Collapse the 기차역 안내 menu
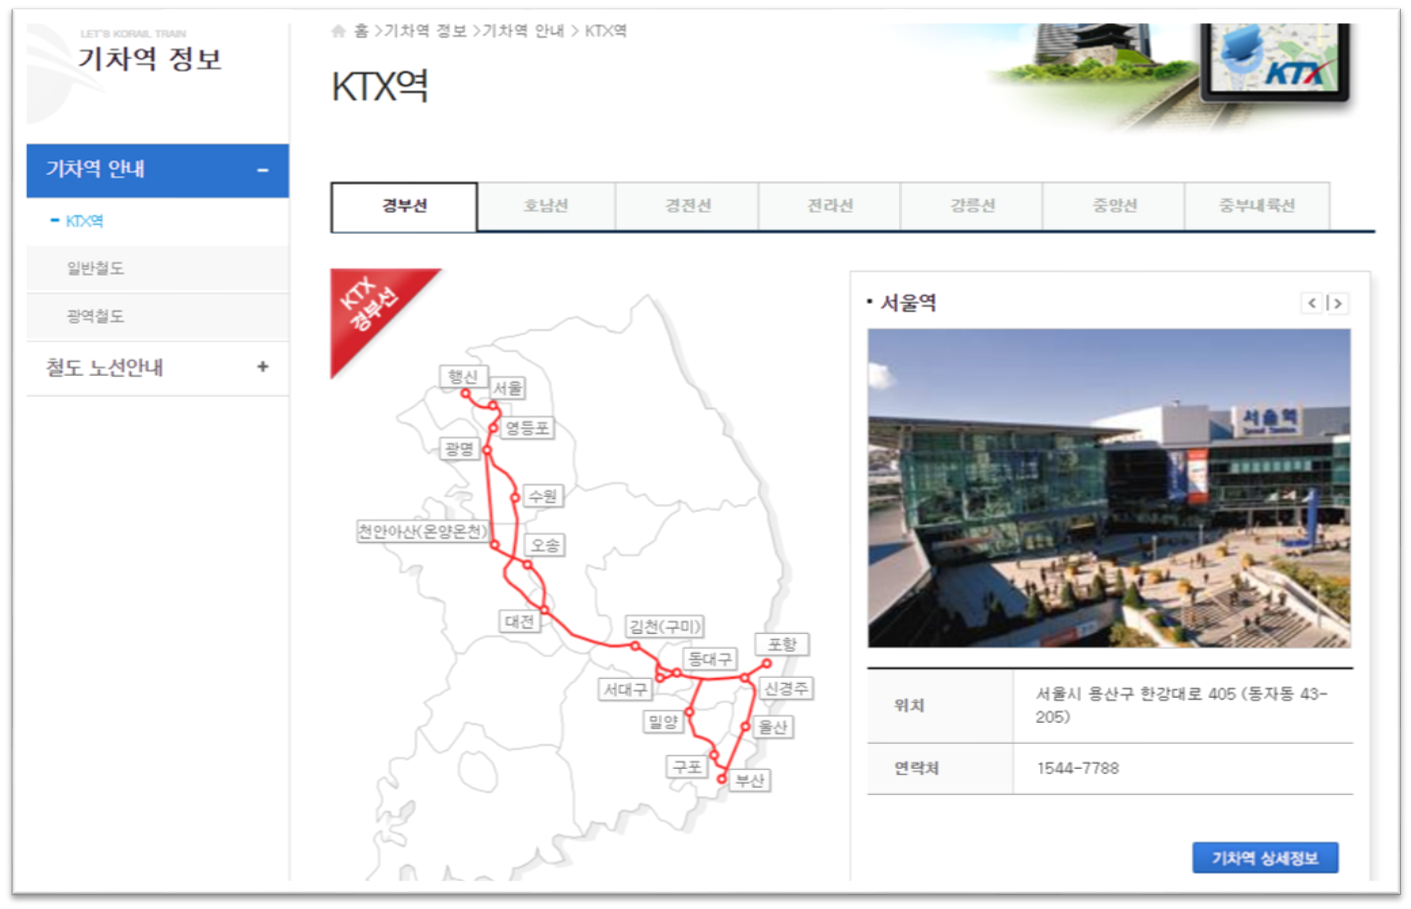 coord(263,170)
